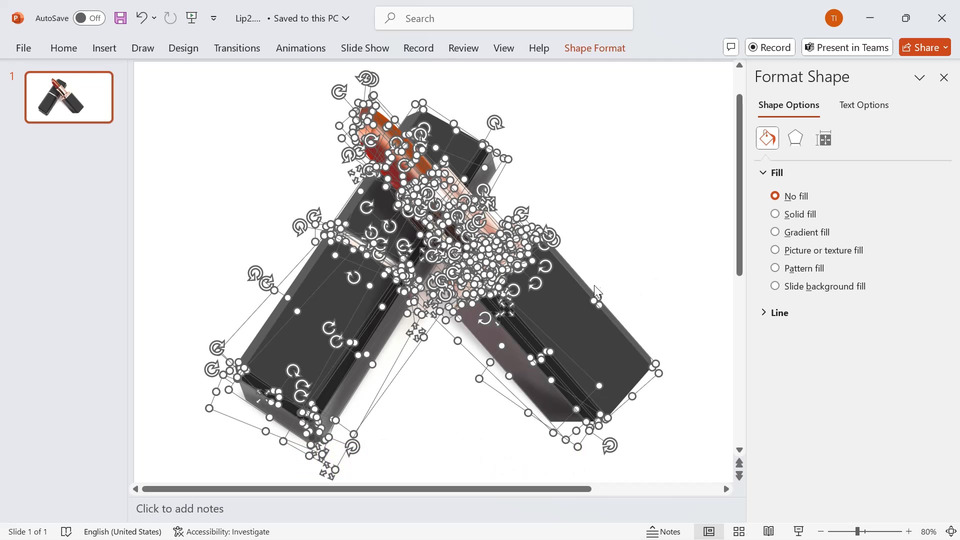The image size is (960, 540).
Task: Switch to Text Options tab
Action: 864,105
